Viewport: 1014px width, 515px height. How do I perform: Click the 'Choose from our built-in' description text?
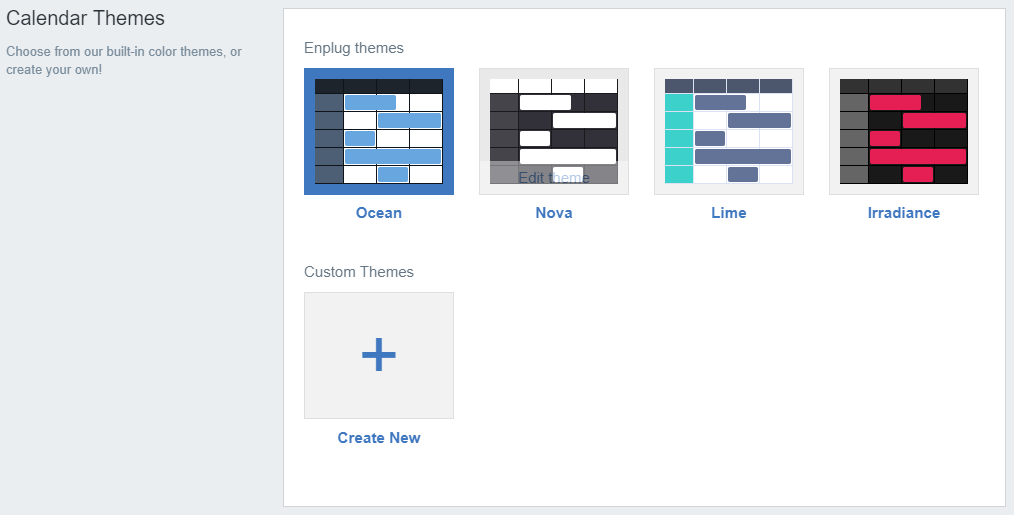[x=124, y=60]
